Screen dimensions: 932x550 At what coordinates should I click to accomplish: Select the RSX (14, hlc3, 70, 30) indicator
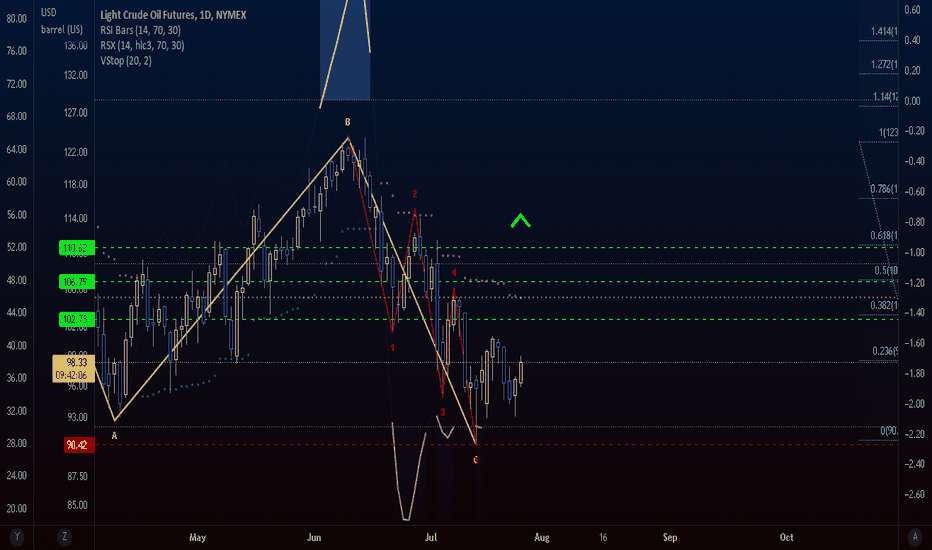[142, 45]
